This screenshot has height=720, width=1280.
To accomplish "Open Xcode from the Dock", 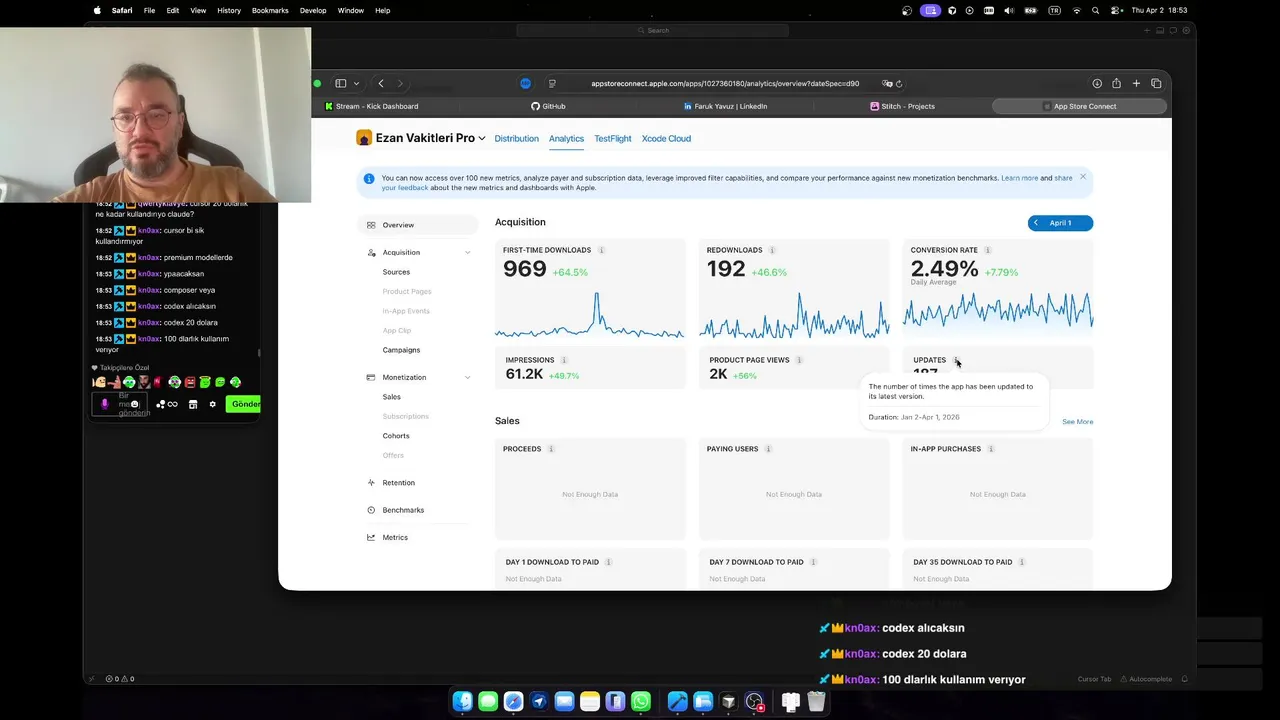I will [x=677, y=702].
